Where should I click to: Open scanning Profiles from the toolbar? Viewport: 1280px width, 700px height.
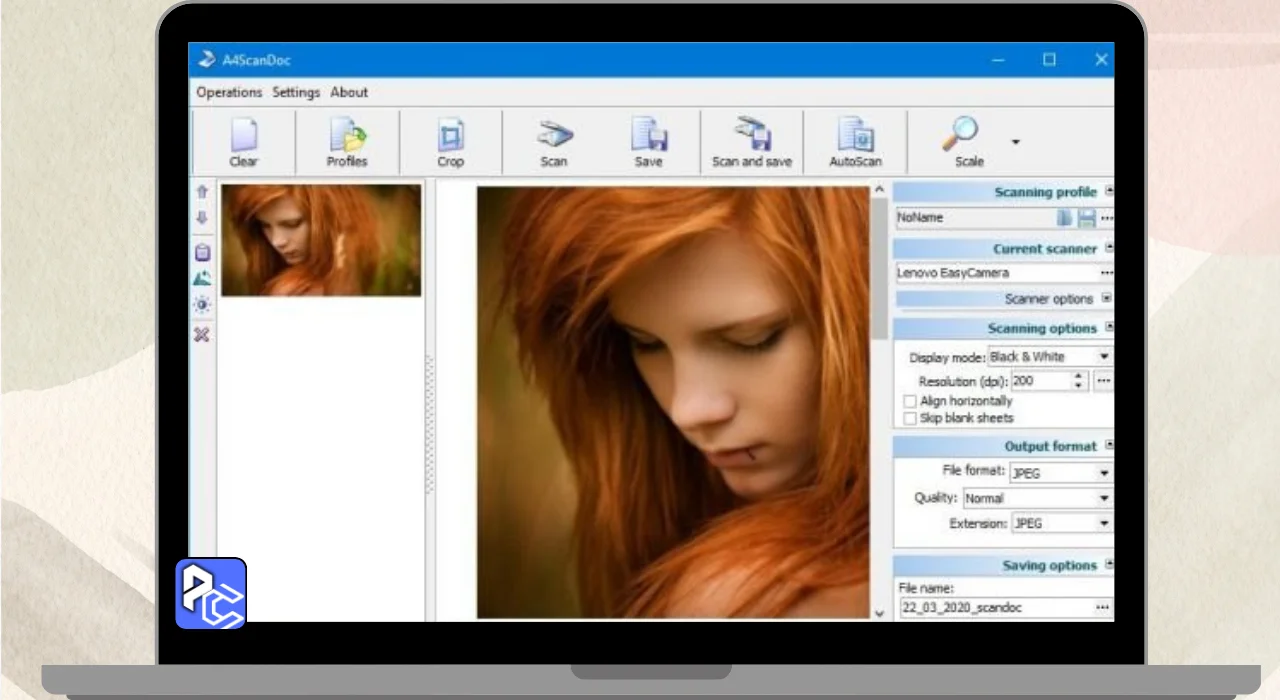pos(347,141)
